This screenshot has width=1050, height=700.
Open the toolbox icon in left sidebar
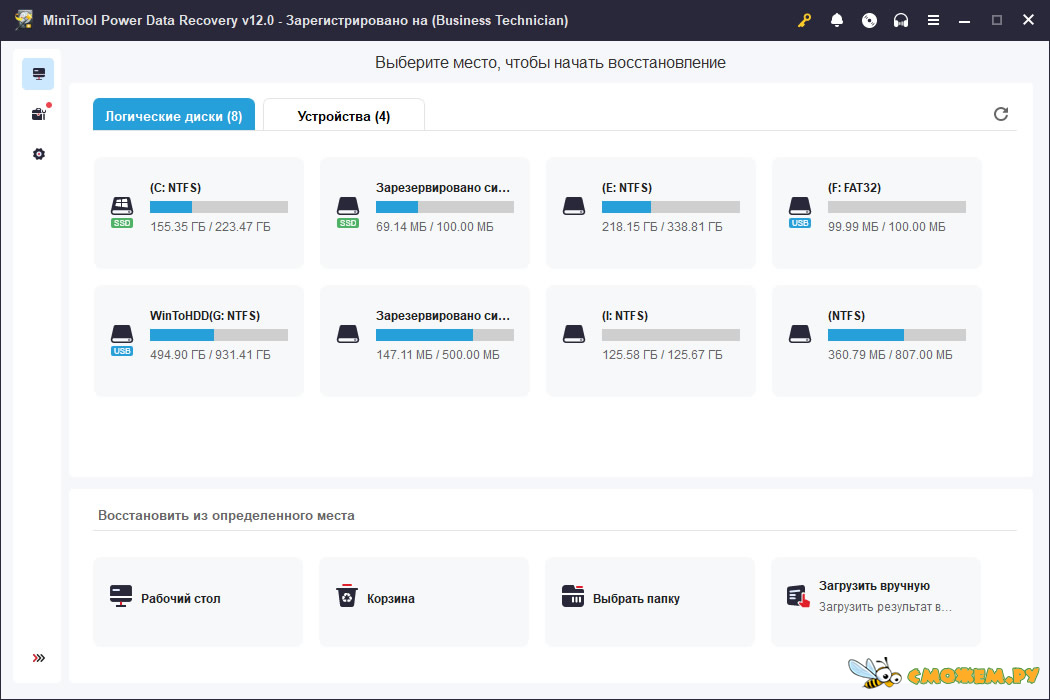coord(40,114)
